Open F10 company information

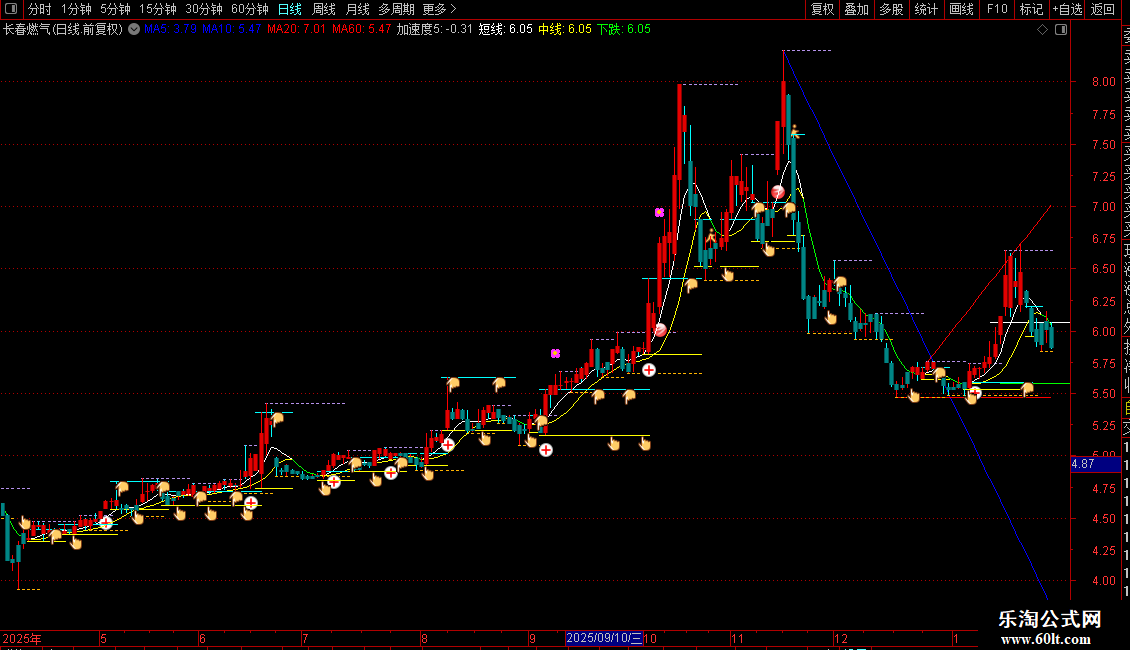[997, 9]
